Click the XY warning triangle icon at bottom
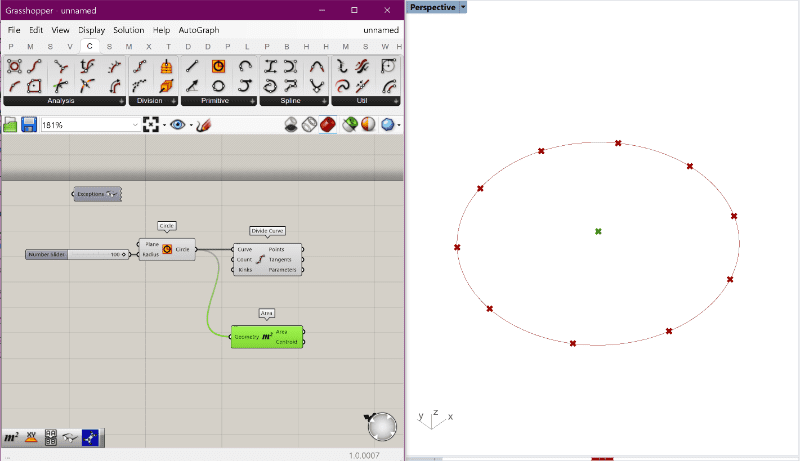Screen dimensions: 800x461 tap(31, 438)
